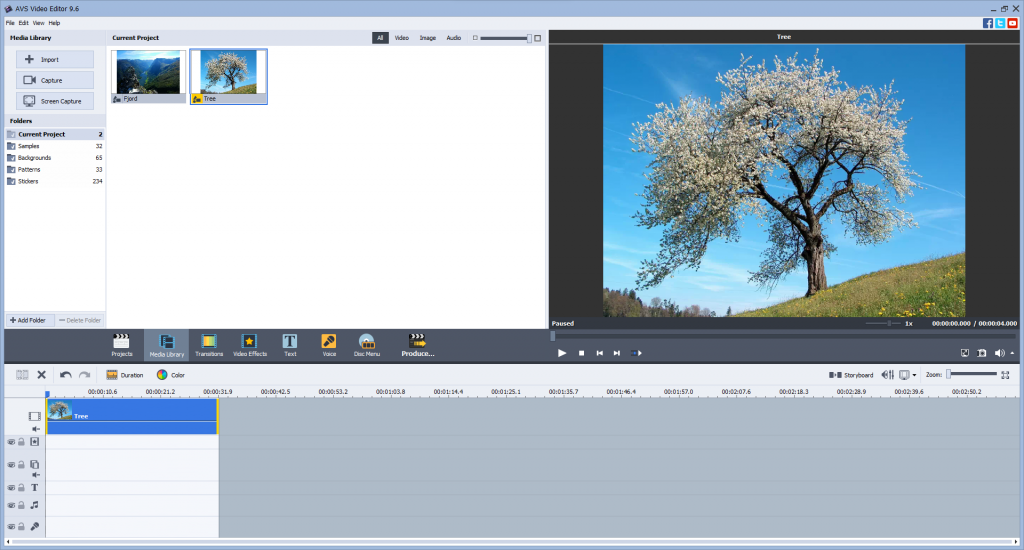
Task: Open the Disc Menu section
Action: point(366,345)
